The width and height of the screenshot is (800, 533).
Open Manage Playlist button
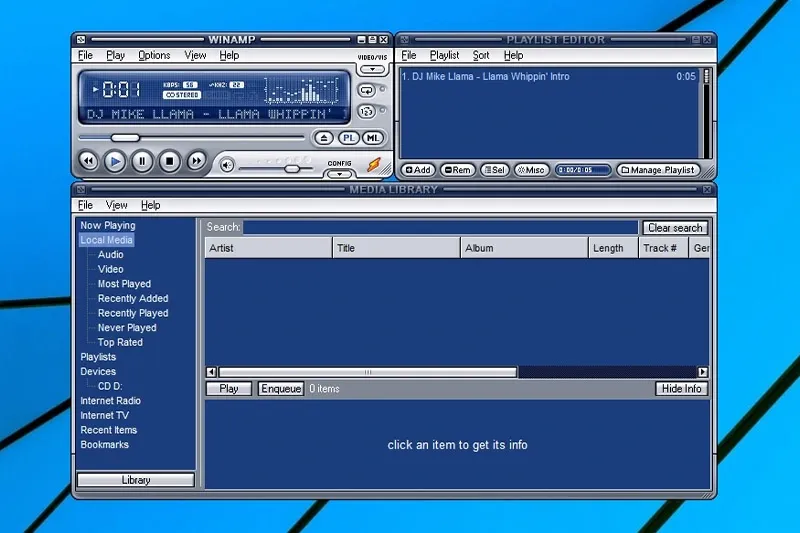pyautogui.click(x=658, y=170)
